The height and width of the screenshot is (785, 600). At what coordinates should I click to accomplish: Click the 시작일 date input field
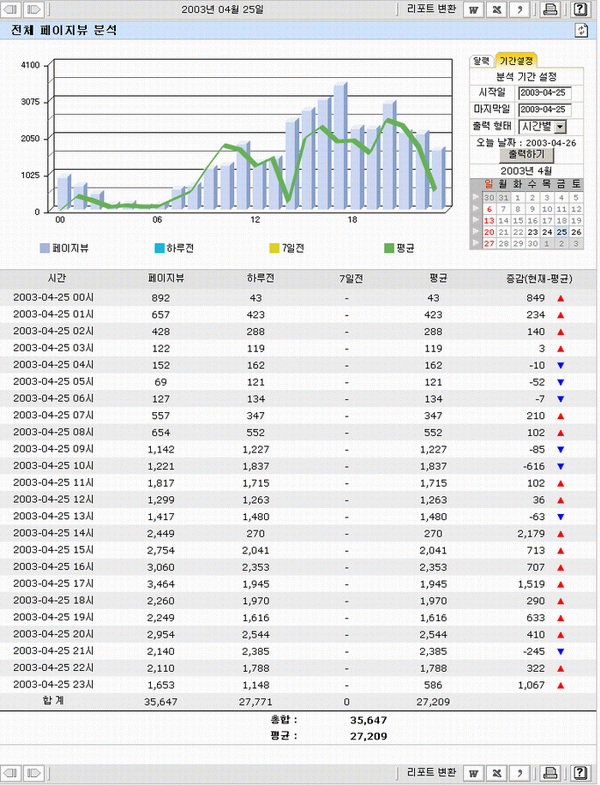click(543, 93)
